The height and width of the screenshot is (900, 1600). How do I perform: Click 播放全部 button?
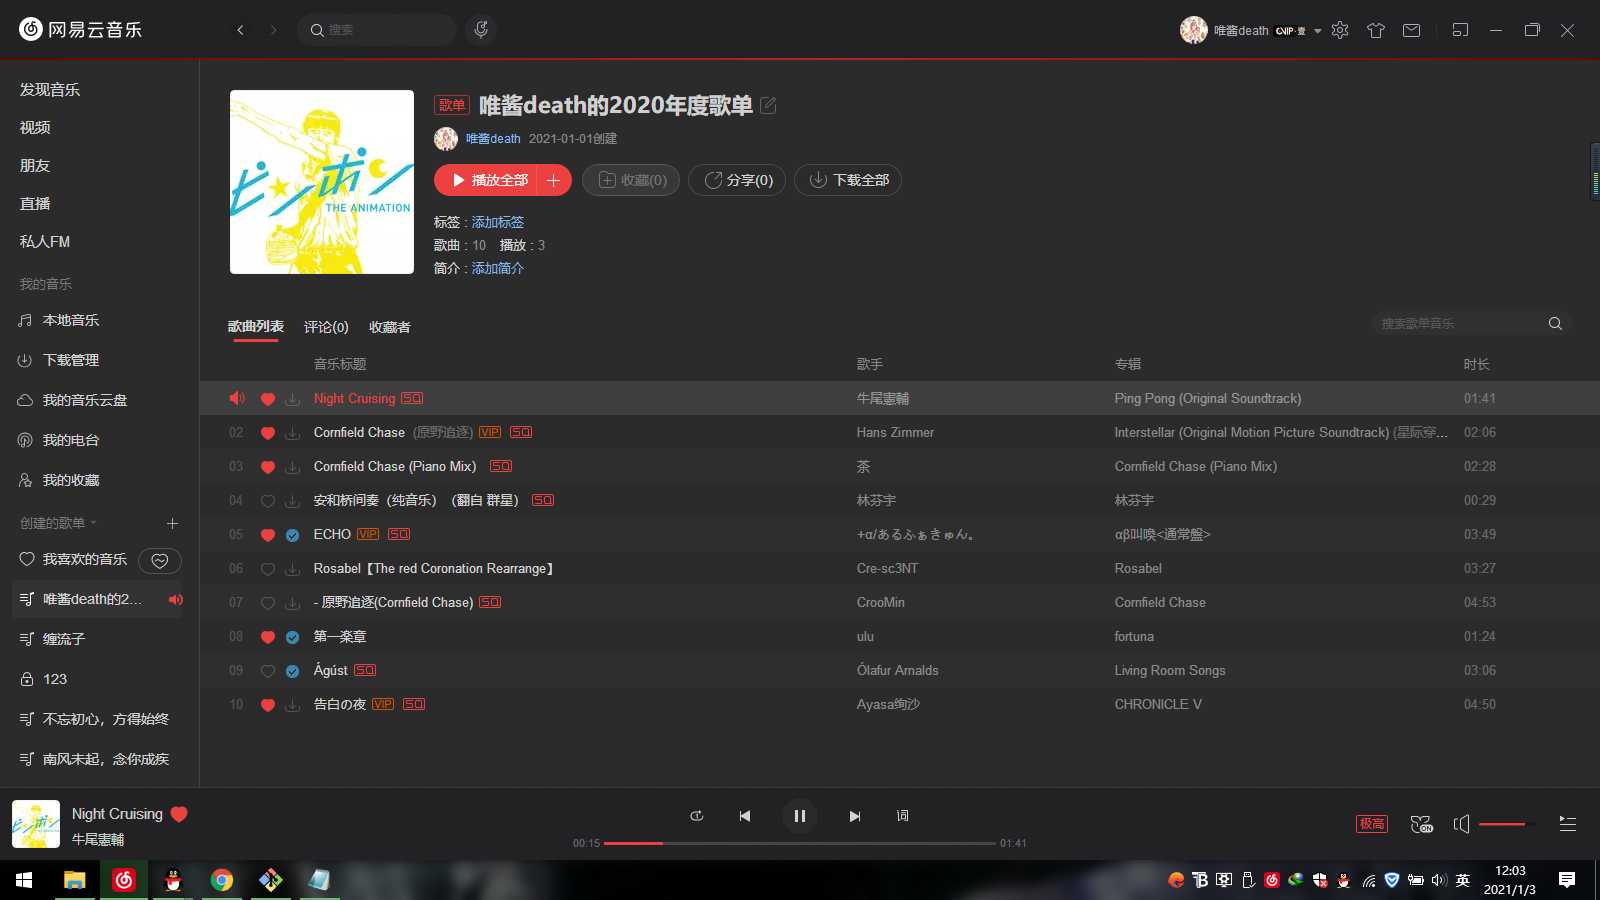click(x=486, y=180)
